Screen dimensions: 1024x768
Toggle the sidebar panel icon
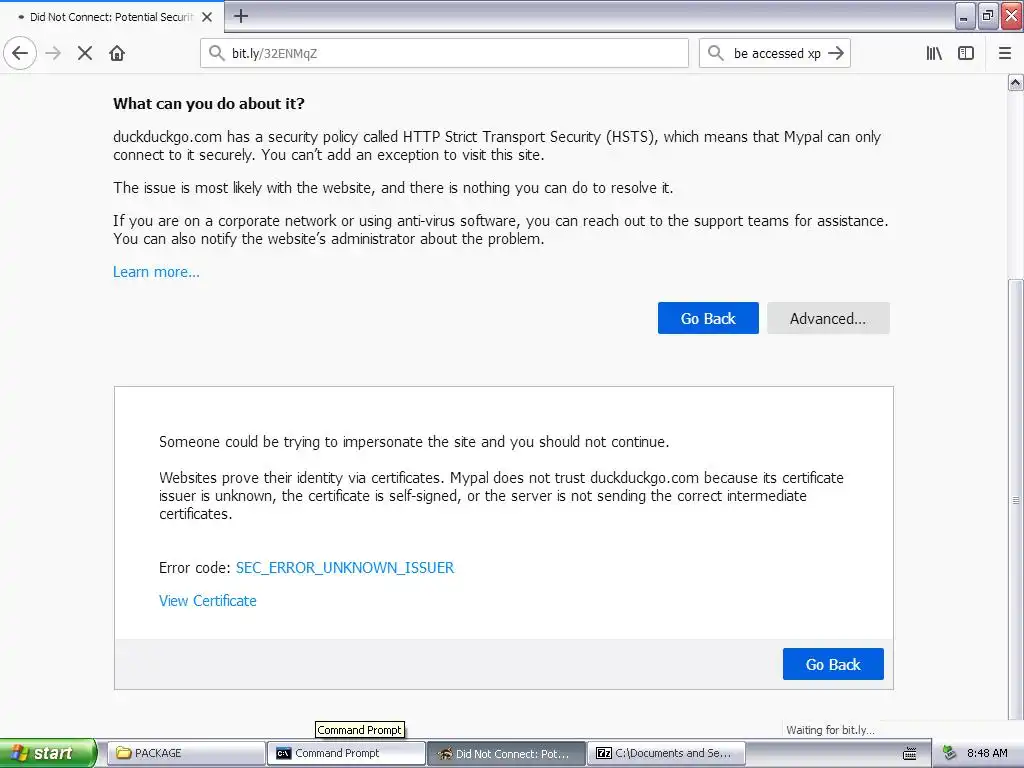pyautogui.click(x=966, y=53)
